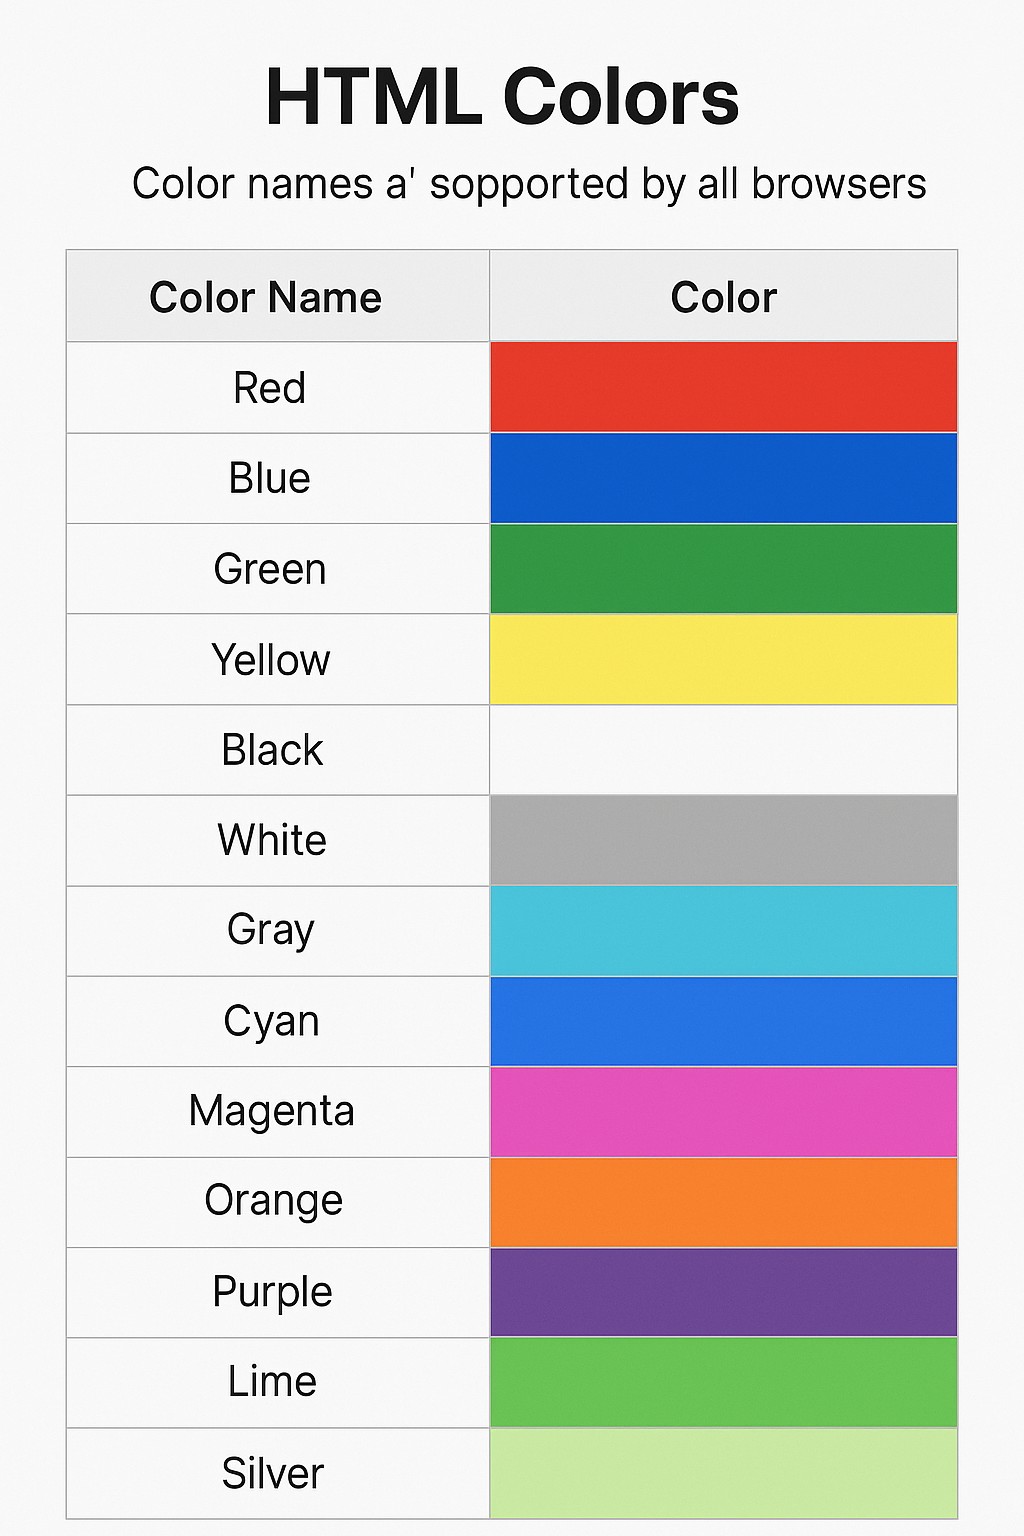1024x1536 pixels.
Task: Select the swatch in the White row
Action: (x=723, y=840)
